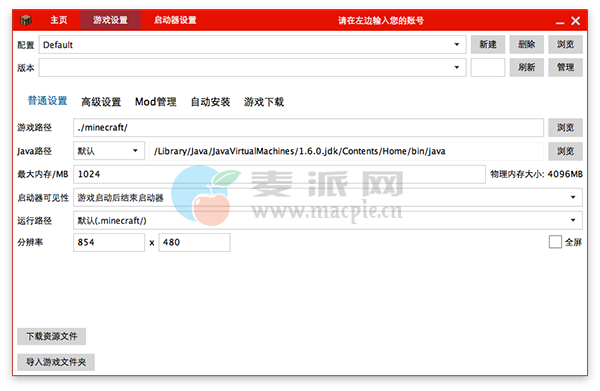Click the 新建 profile button
Image resolution: width=600 pixels, height=391 pixels.
pos(488,44)
